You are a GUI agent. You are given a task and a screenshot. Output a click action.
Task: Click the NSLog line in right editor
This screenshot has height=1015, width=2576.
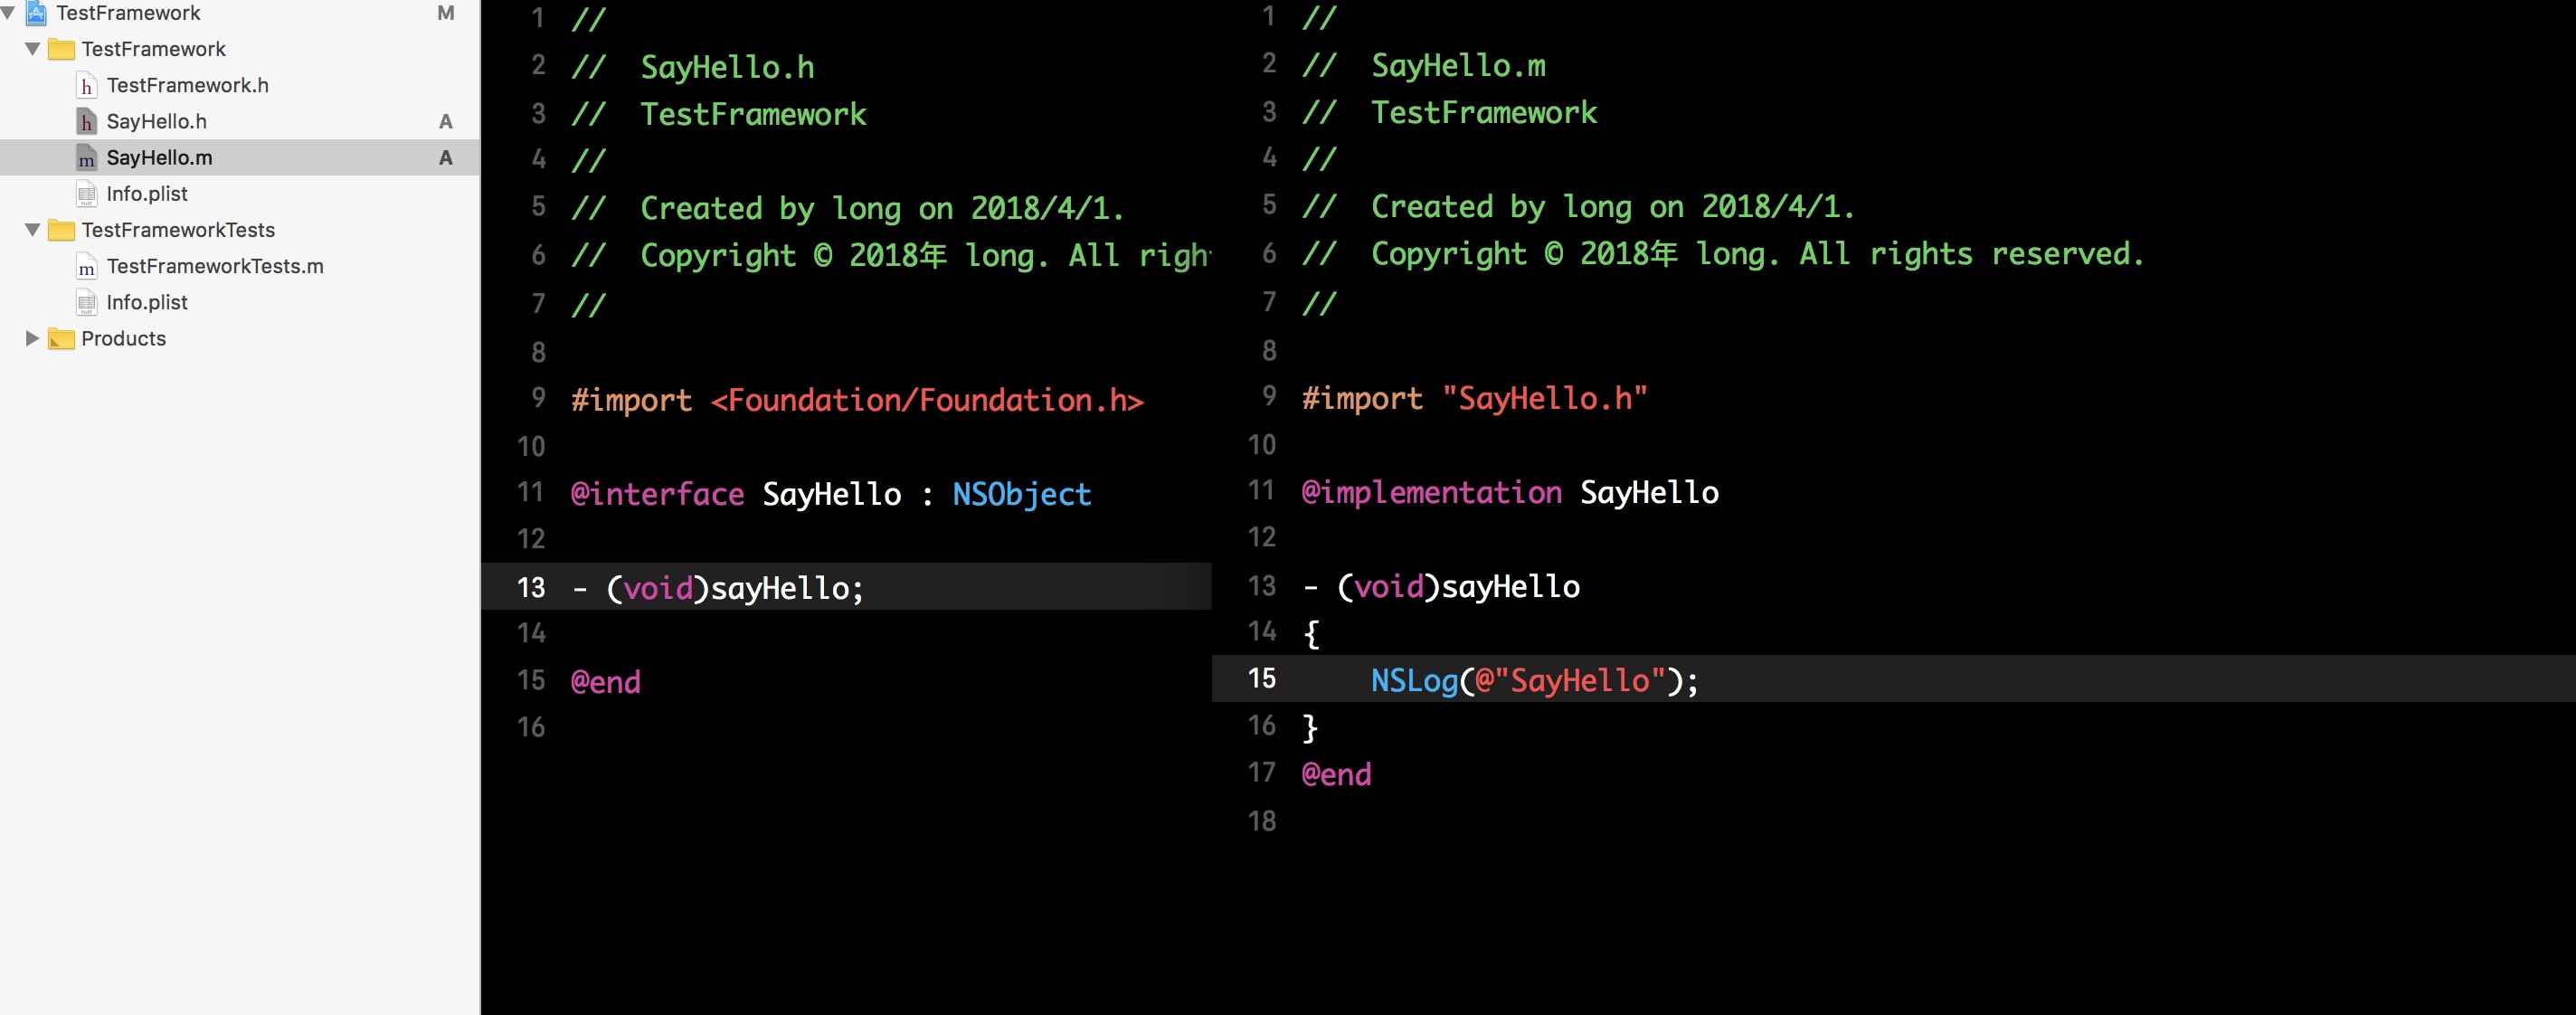click(x=1533, y=681)
